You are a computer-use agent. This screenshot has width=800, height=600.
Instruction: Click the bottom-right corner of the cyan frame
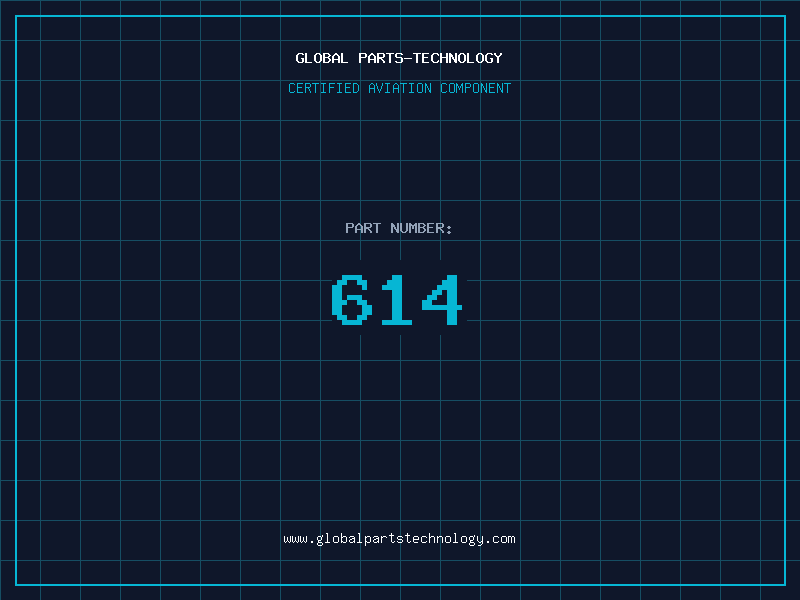(784, 584)
